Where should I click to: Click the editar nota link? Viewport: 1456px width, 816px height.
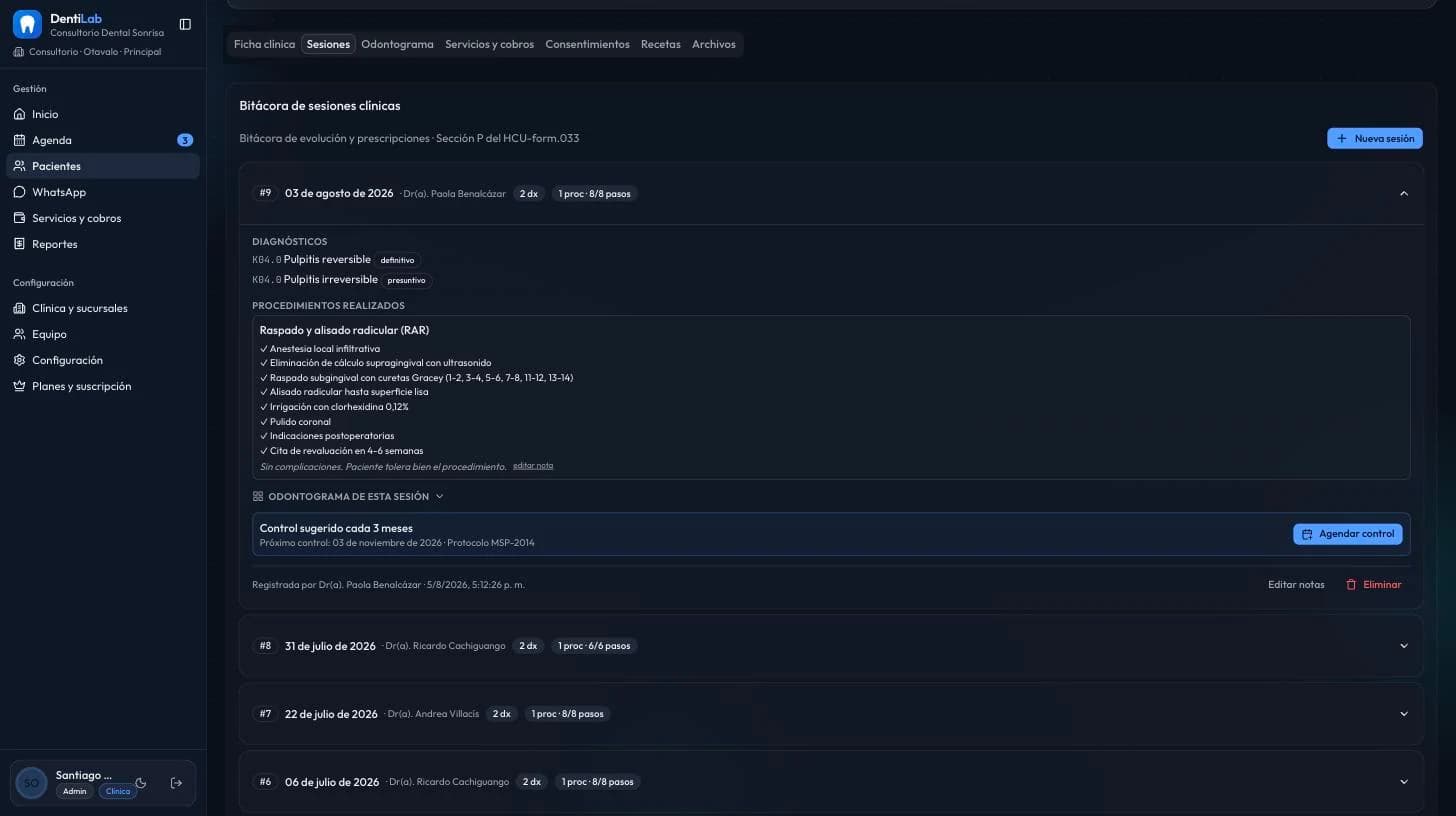pyautogui.click(x=533, y=466)
